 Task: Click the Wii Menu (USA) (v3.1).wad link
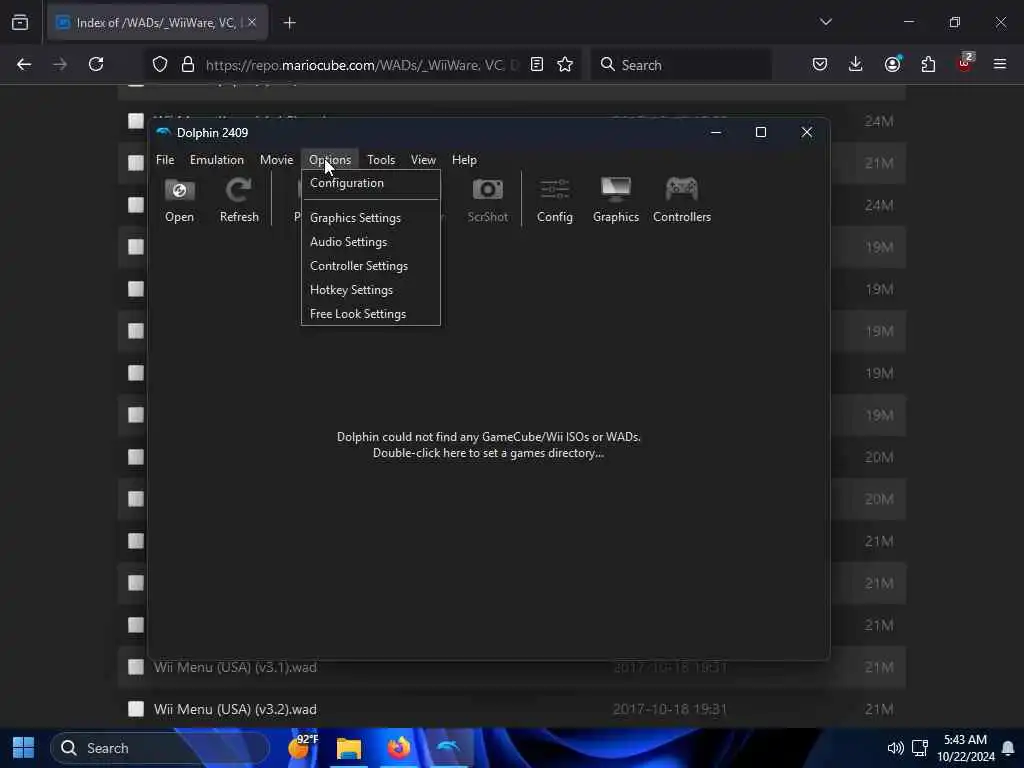tap(235, 667)
